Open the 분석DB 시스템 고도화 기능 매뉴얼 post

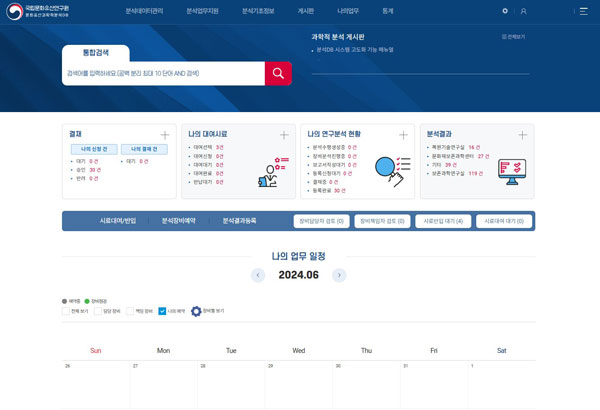pos(355,50)
